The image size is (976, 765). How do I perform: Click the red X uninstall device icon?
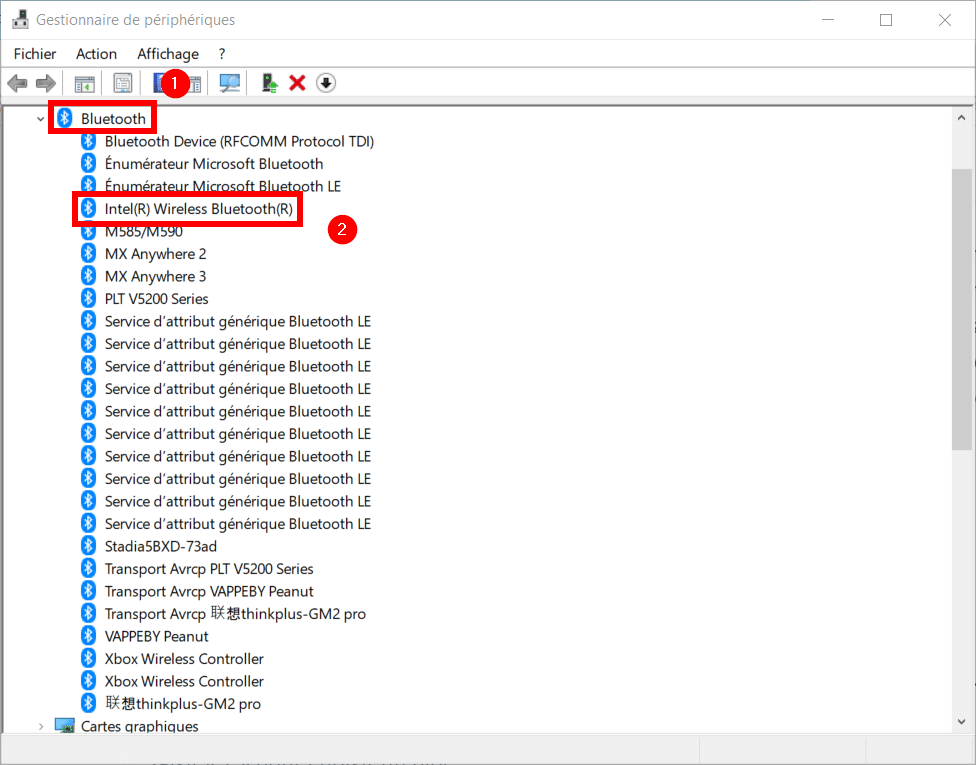297,83
